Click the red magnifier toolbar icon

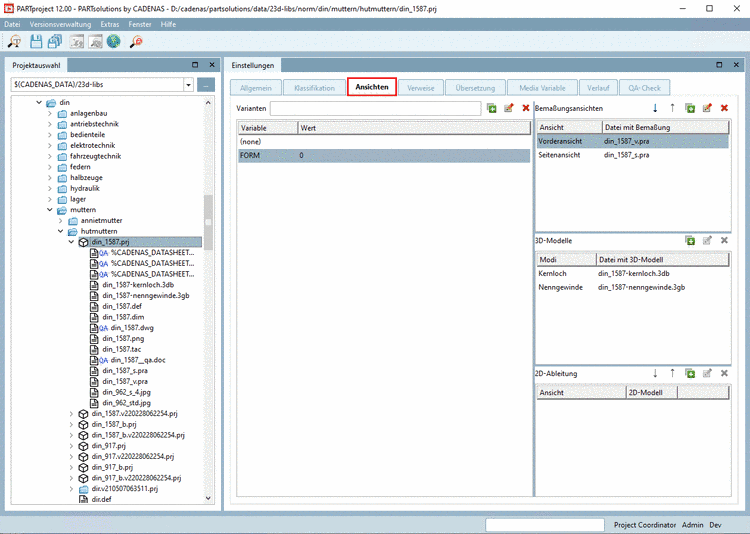136,42
